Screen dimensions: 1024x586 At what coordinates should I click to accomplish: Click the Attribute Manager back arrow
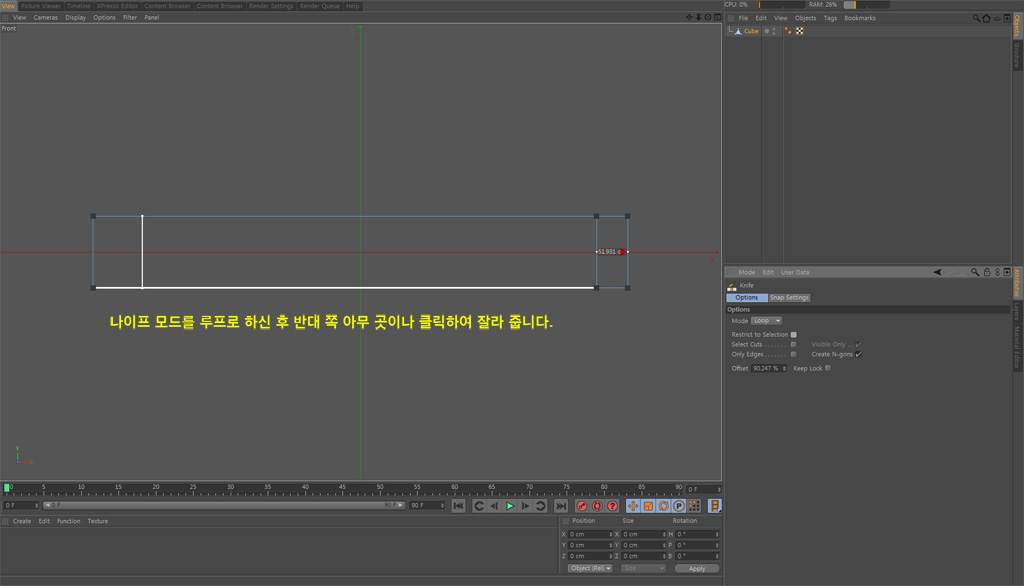937,272
